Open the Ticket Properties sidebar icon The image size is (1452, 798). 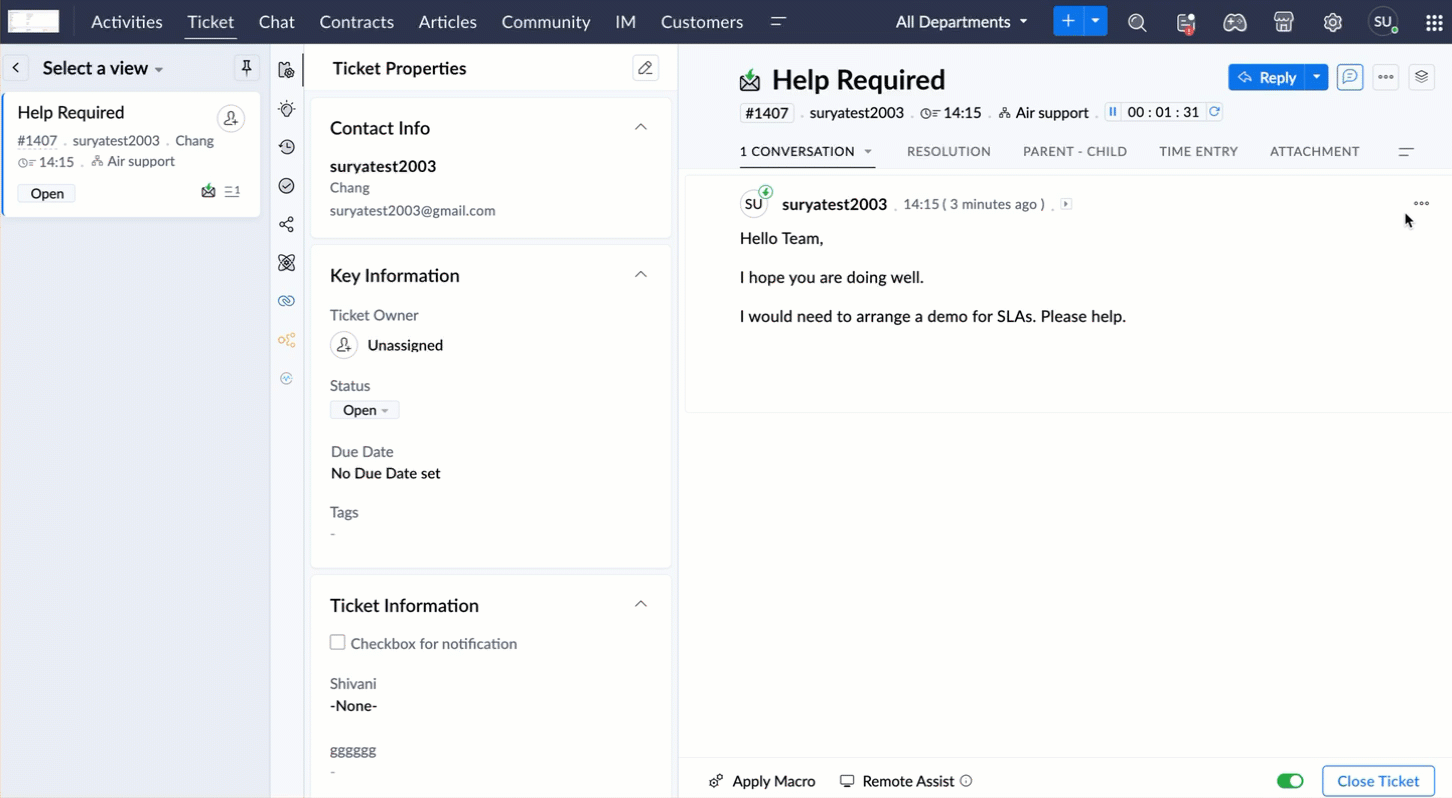(287, 70)
